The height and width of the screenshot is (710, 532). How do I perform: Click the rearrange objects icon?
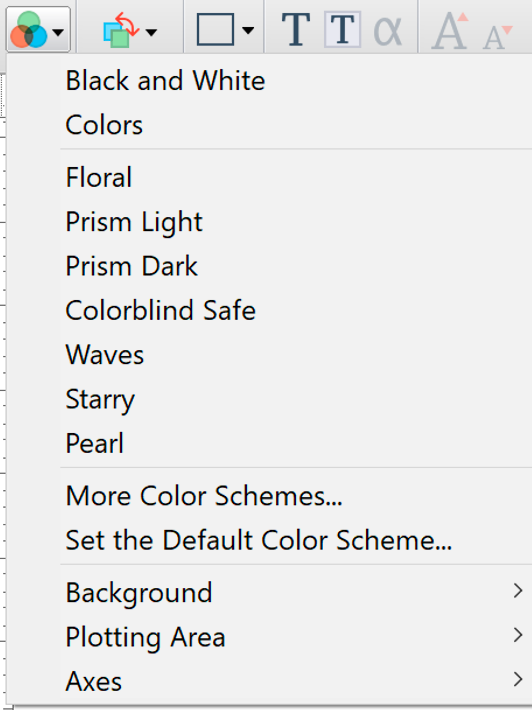point(121,30)
